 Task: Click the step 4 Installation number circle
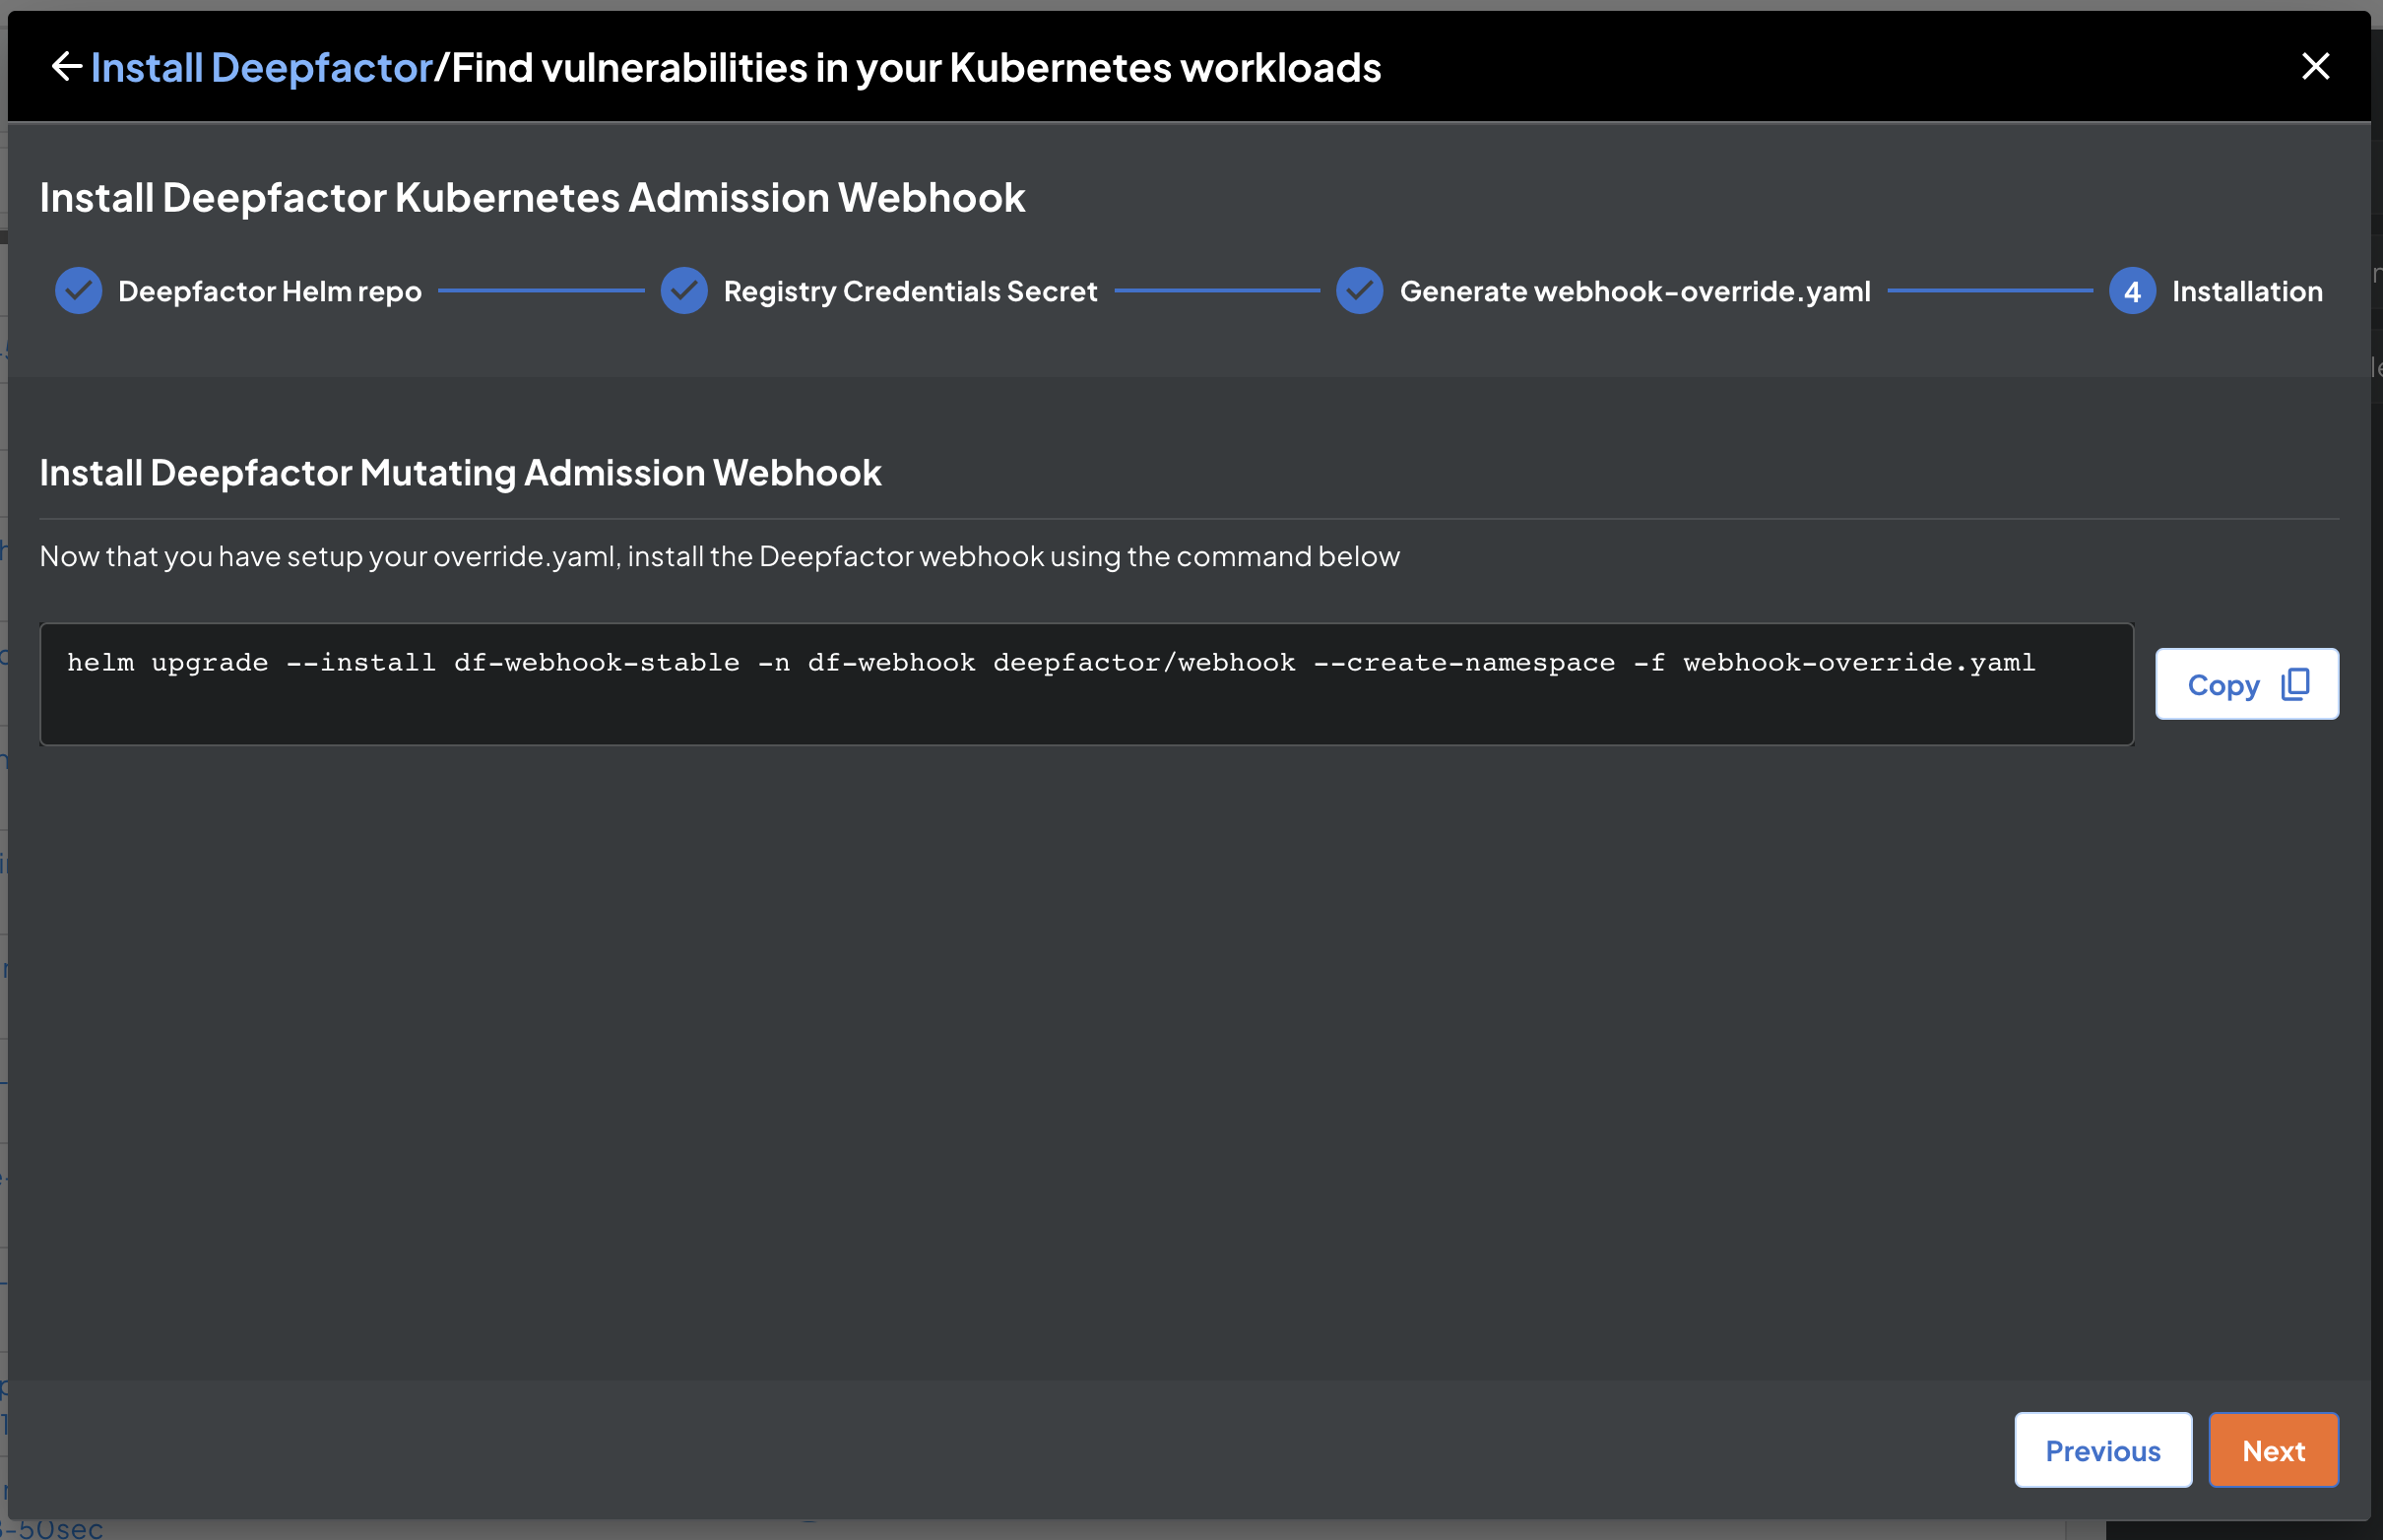2132,291
